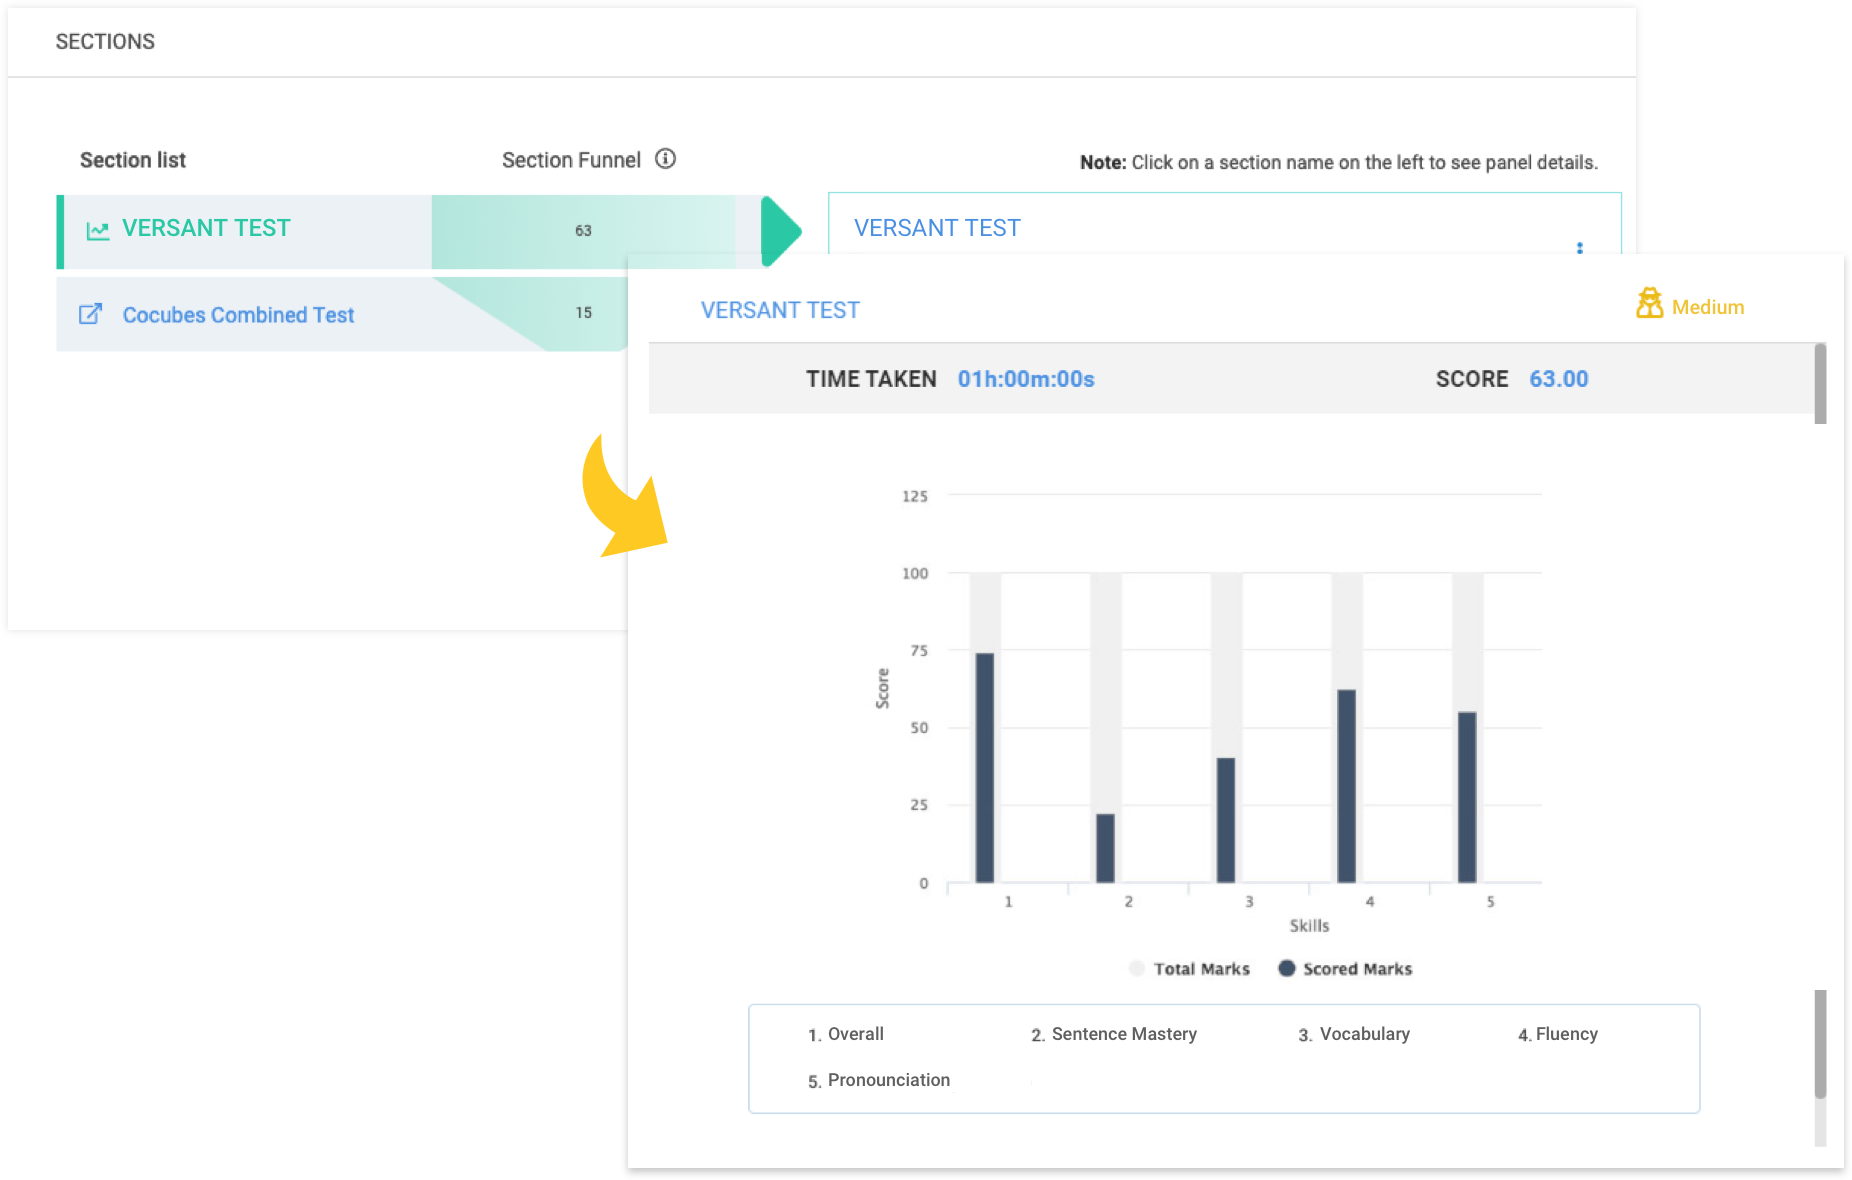This screenshot has width=1852, height=1180.
Task: Click the lower popup scrollbar thumb
Action: pos(1820,1044)
